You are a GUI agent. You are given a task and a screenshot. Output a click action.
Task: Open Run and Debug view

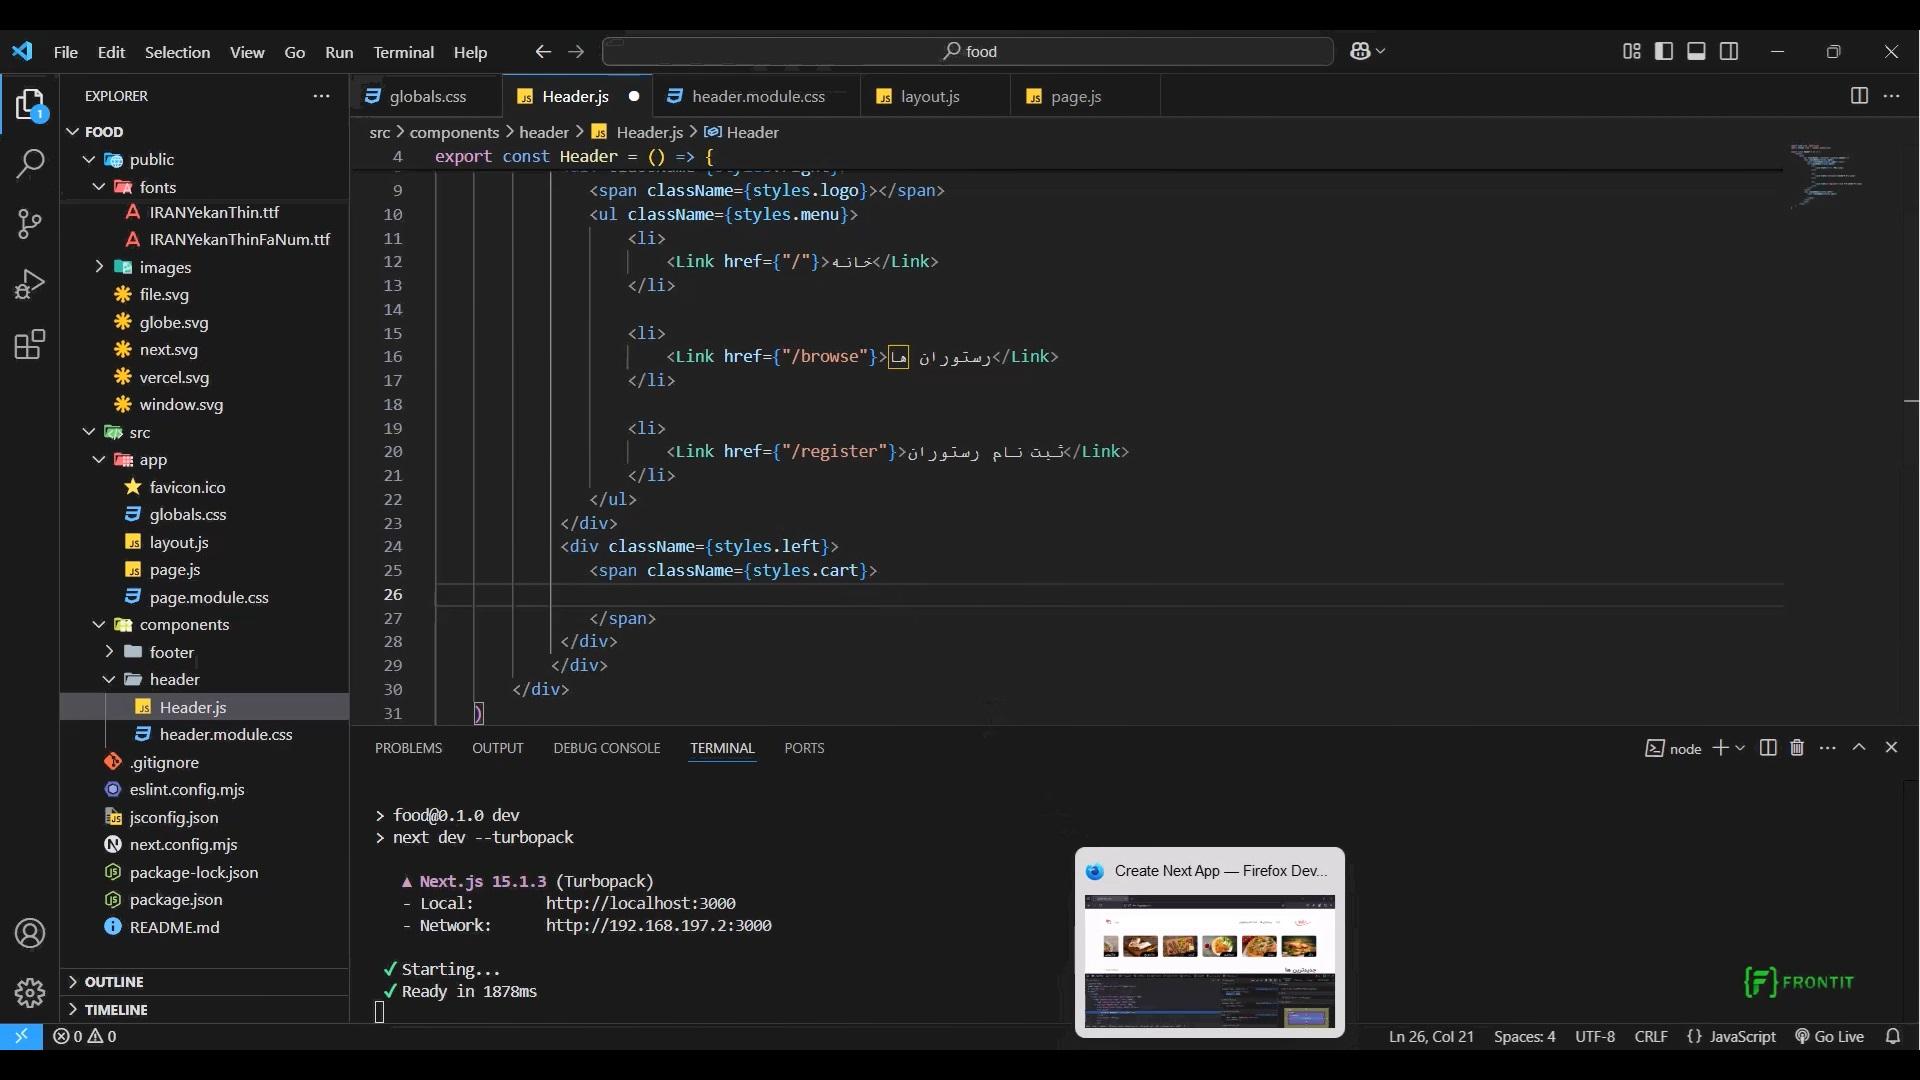click(x=30, y=285)
